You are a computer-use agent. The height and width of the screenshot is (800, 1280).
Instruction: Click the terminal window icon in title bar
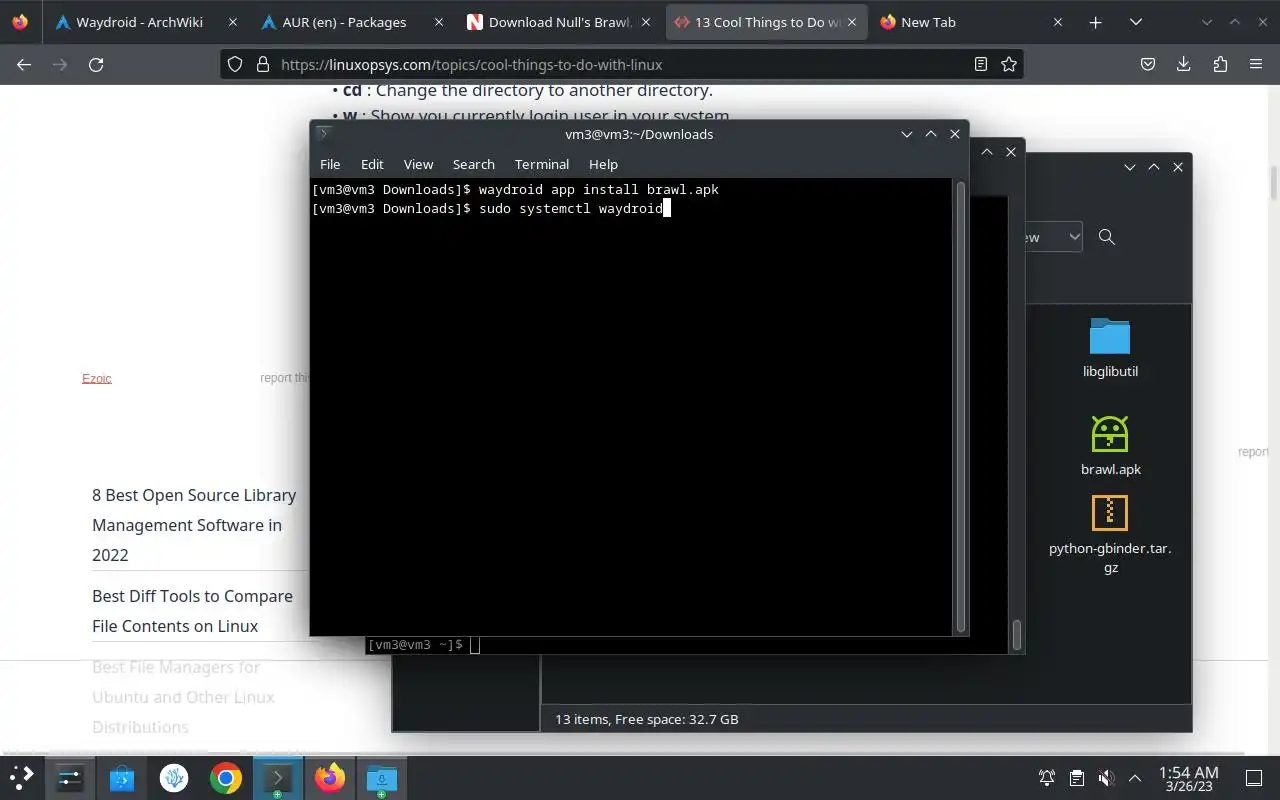323,133
